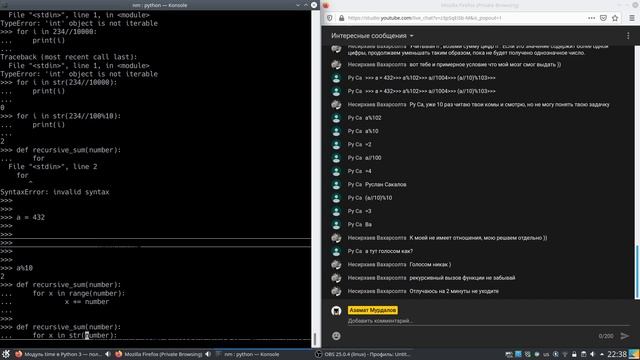This screenshot has width=640, height=360.
Task: Open live chat three-dot options menu
Action: click(628, 36)
